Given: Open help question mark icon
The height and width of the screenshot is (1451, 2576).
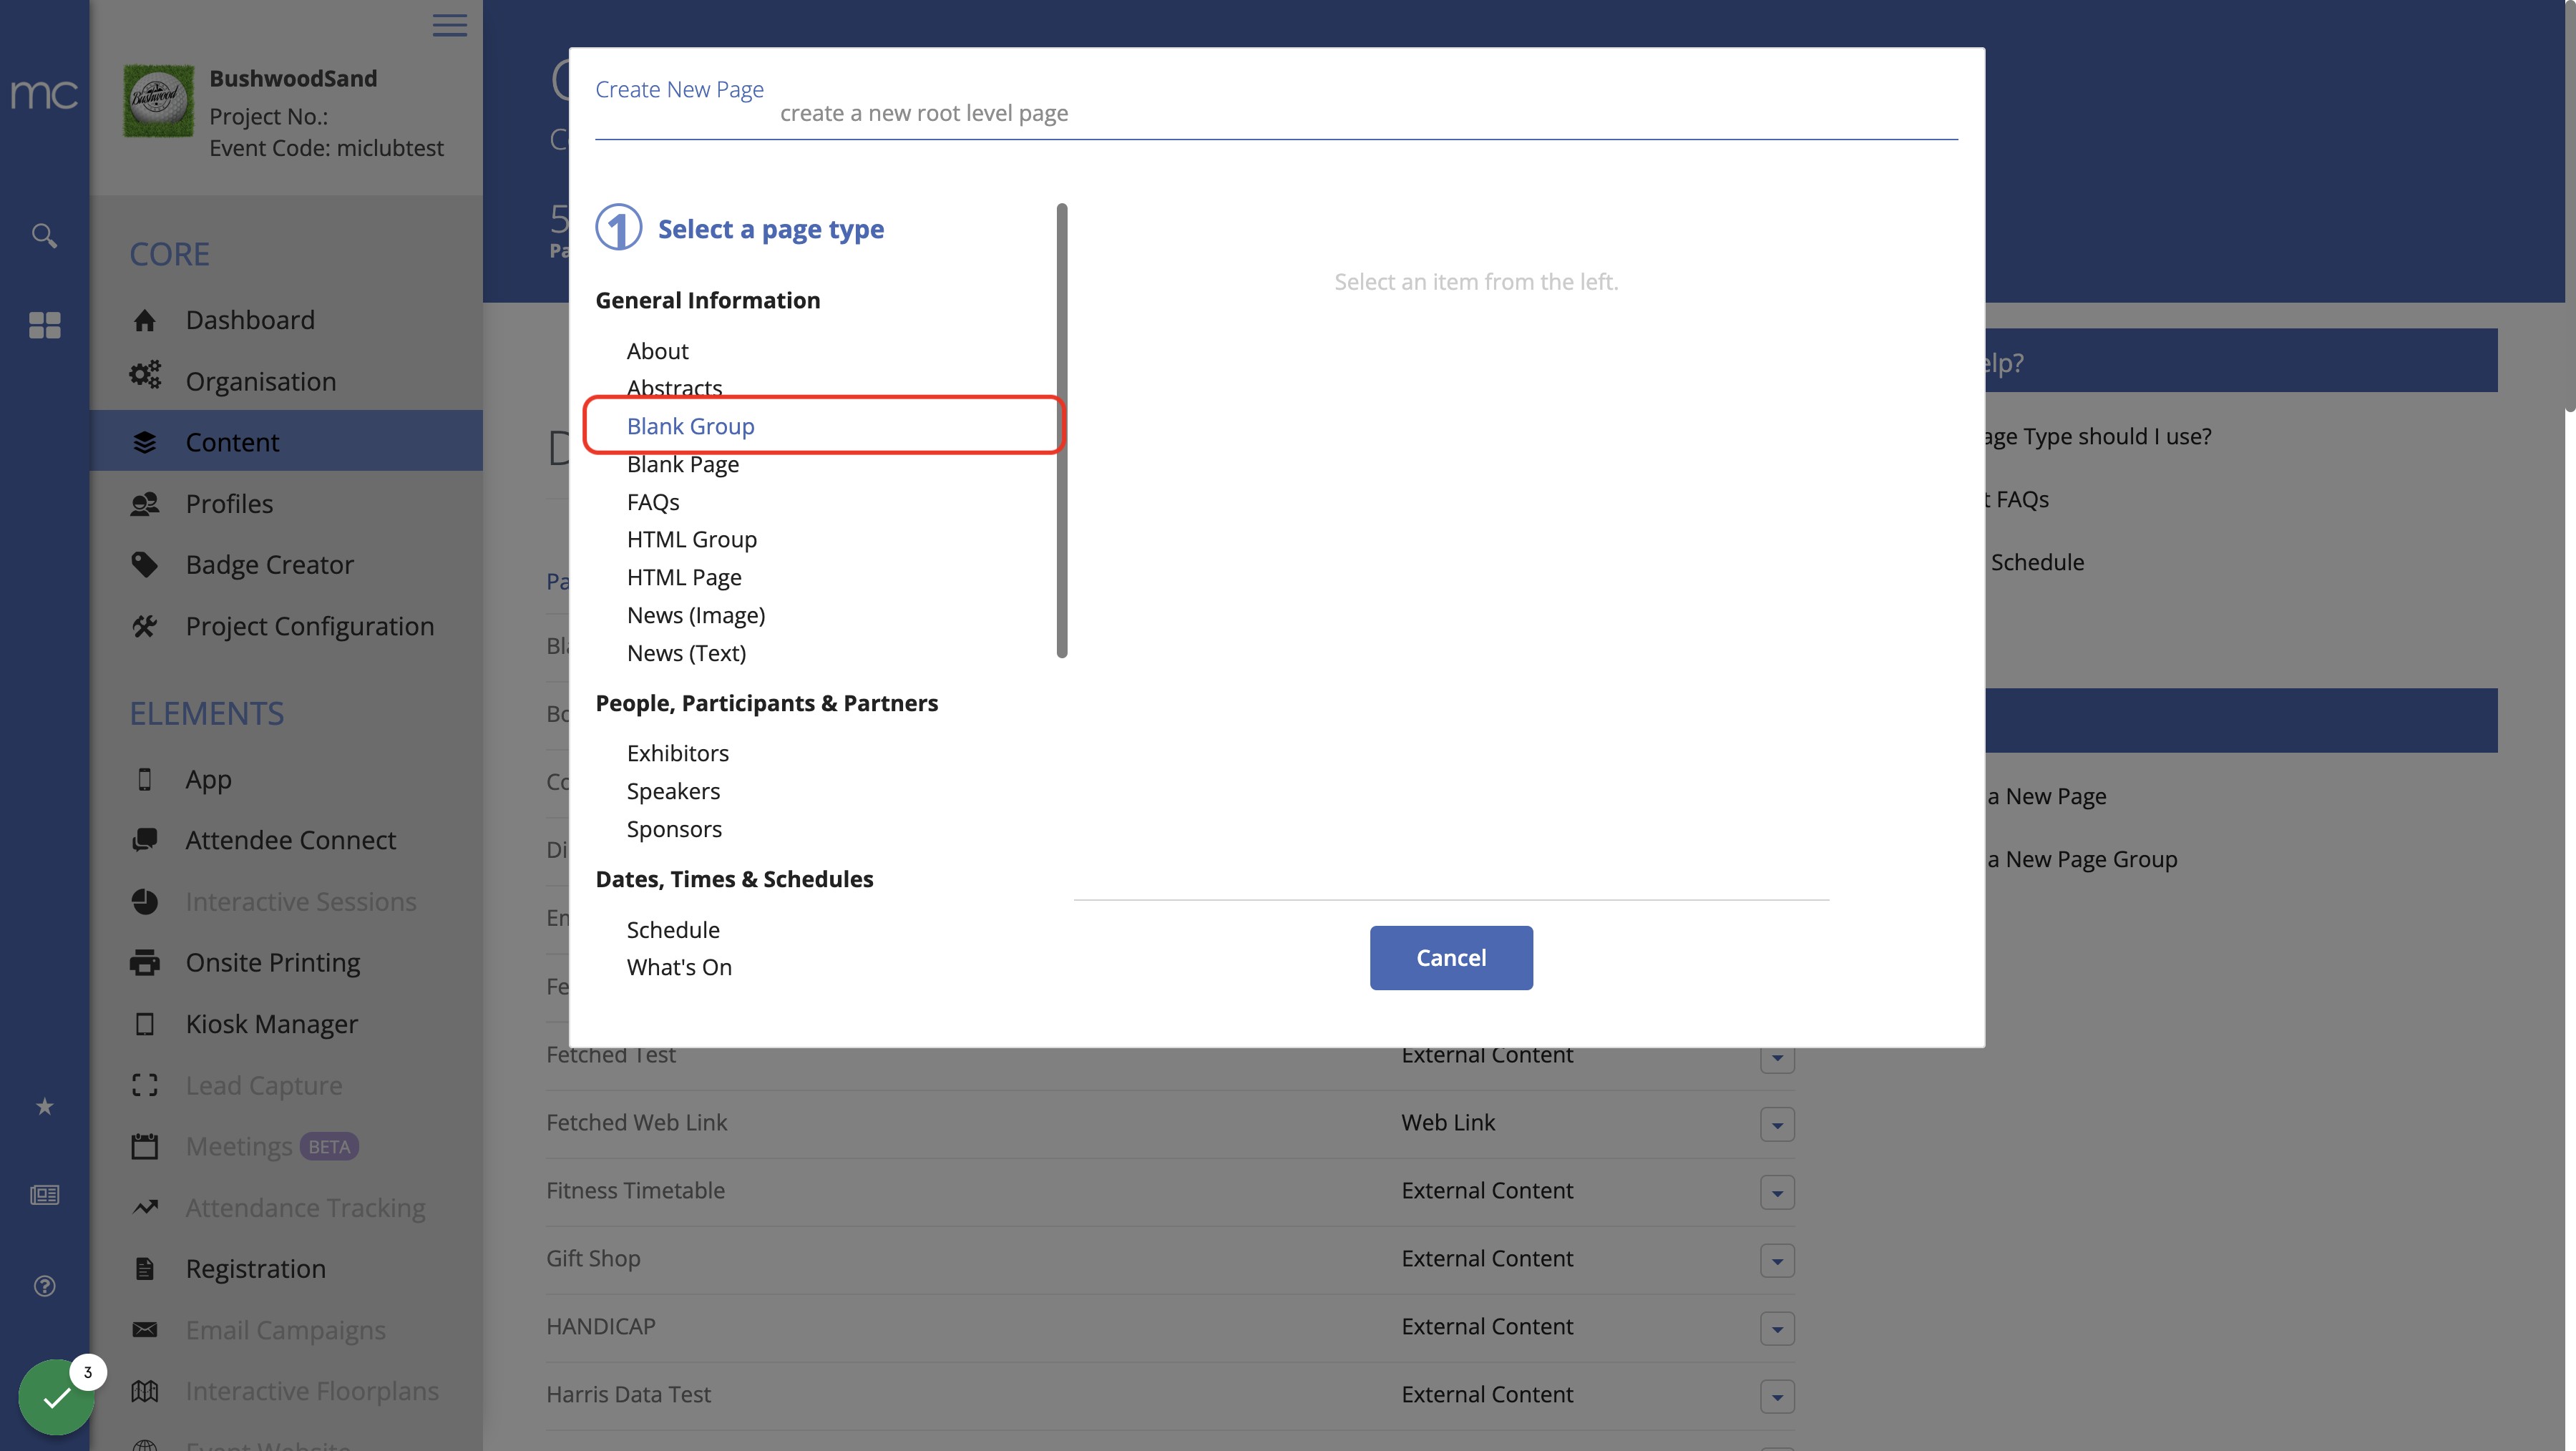Looking at the screenshot, I should 44,1286.
